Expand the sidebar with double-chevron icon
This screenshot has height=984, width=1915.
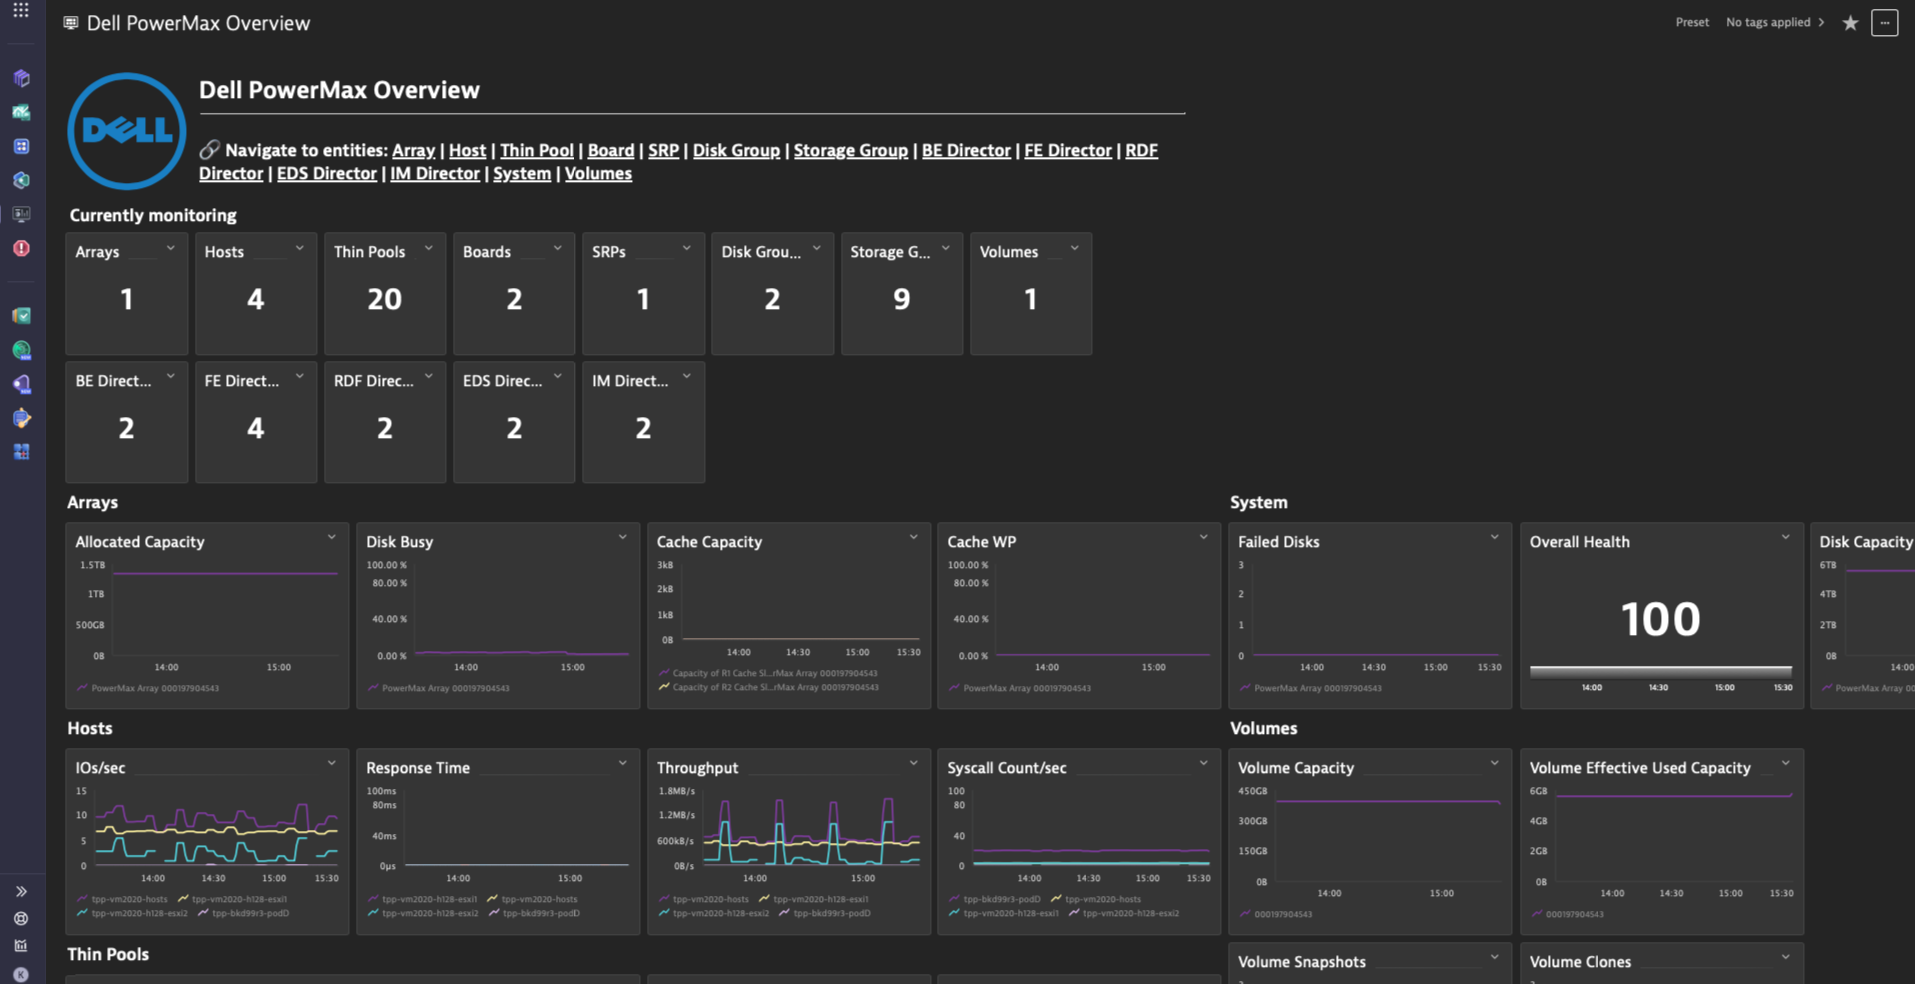pyautogui.click(x=21, y=891)
